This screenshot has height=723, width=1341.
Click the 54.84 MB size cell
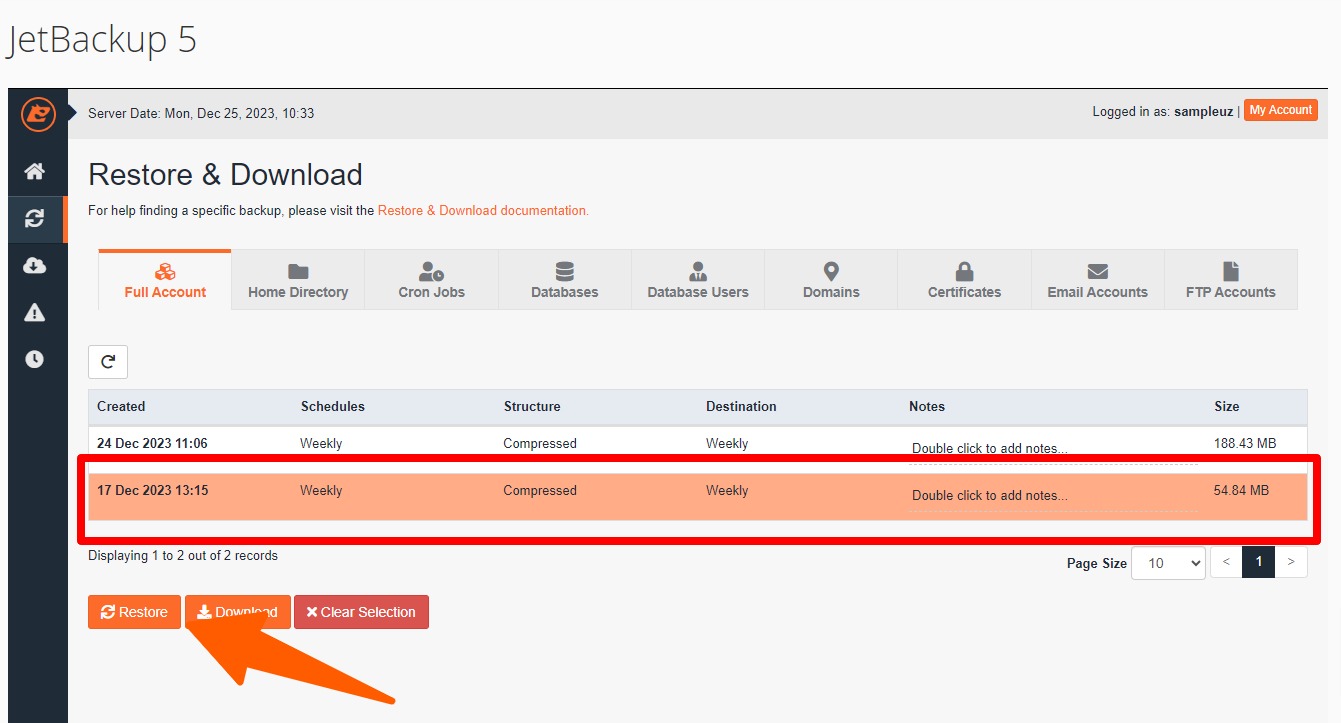point(1241,490)
